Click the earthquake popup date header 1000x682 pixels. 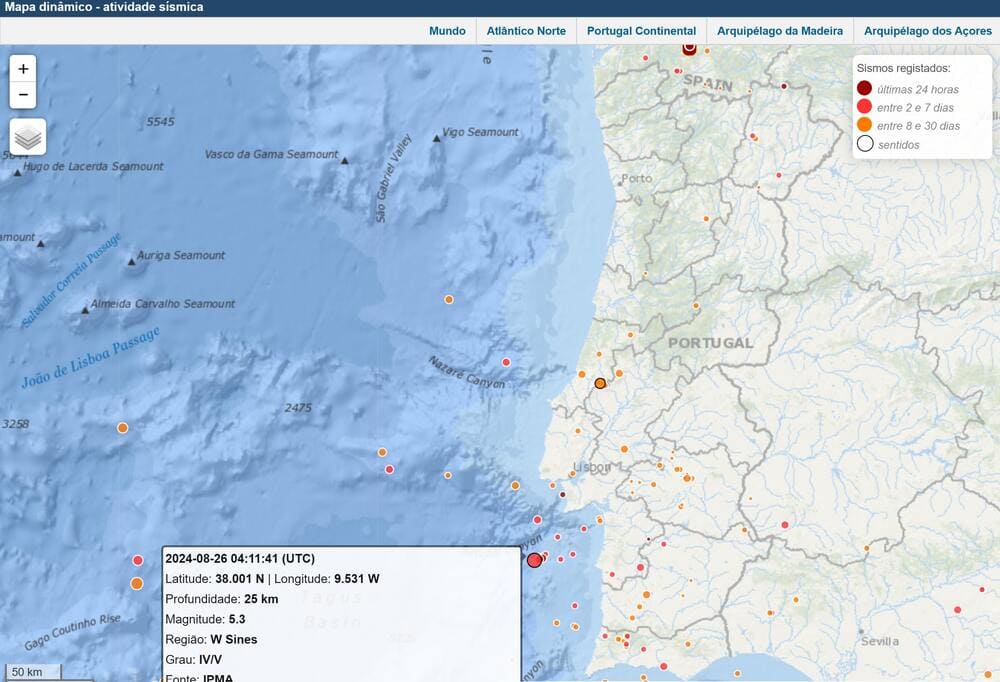click(239, 558)
